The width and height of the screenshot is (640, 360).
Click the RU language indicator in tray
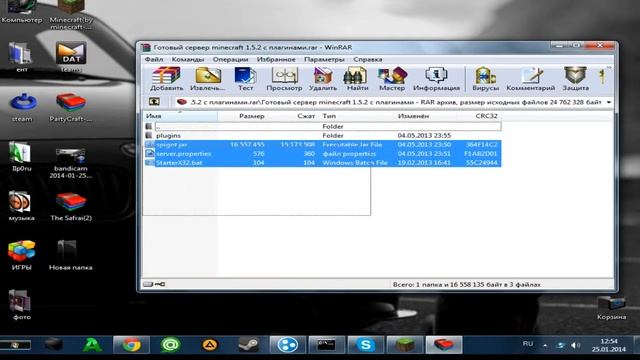pyautogui.click(x=528, y=344)
